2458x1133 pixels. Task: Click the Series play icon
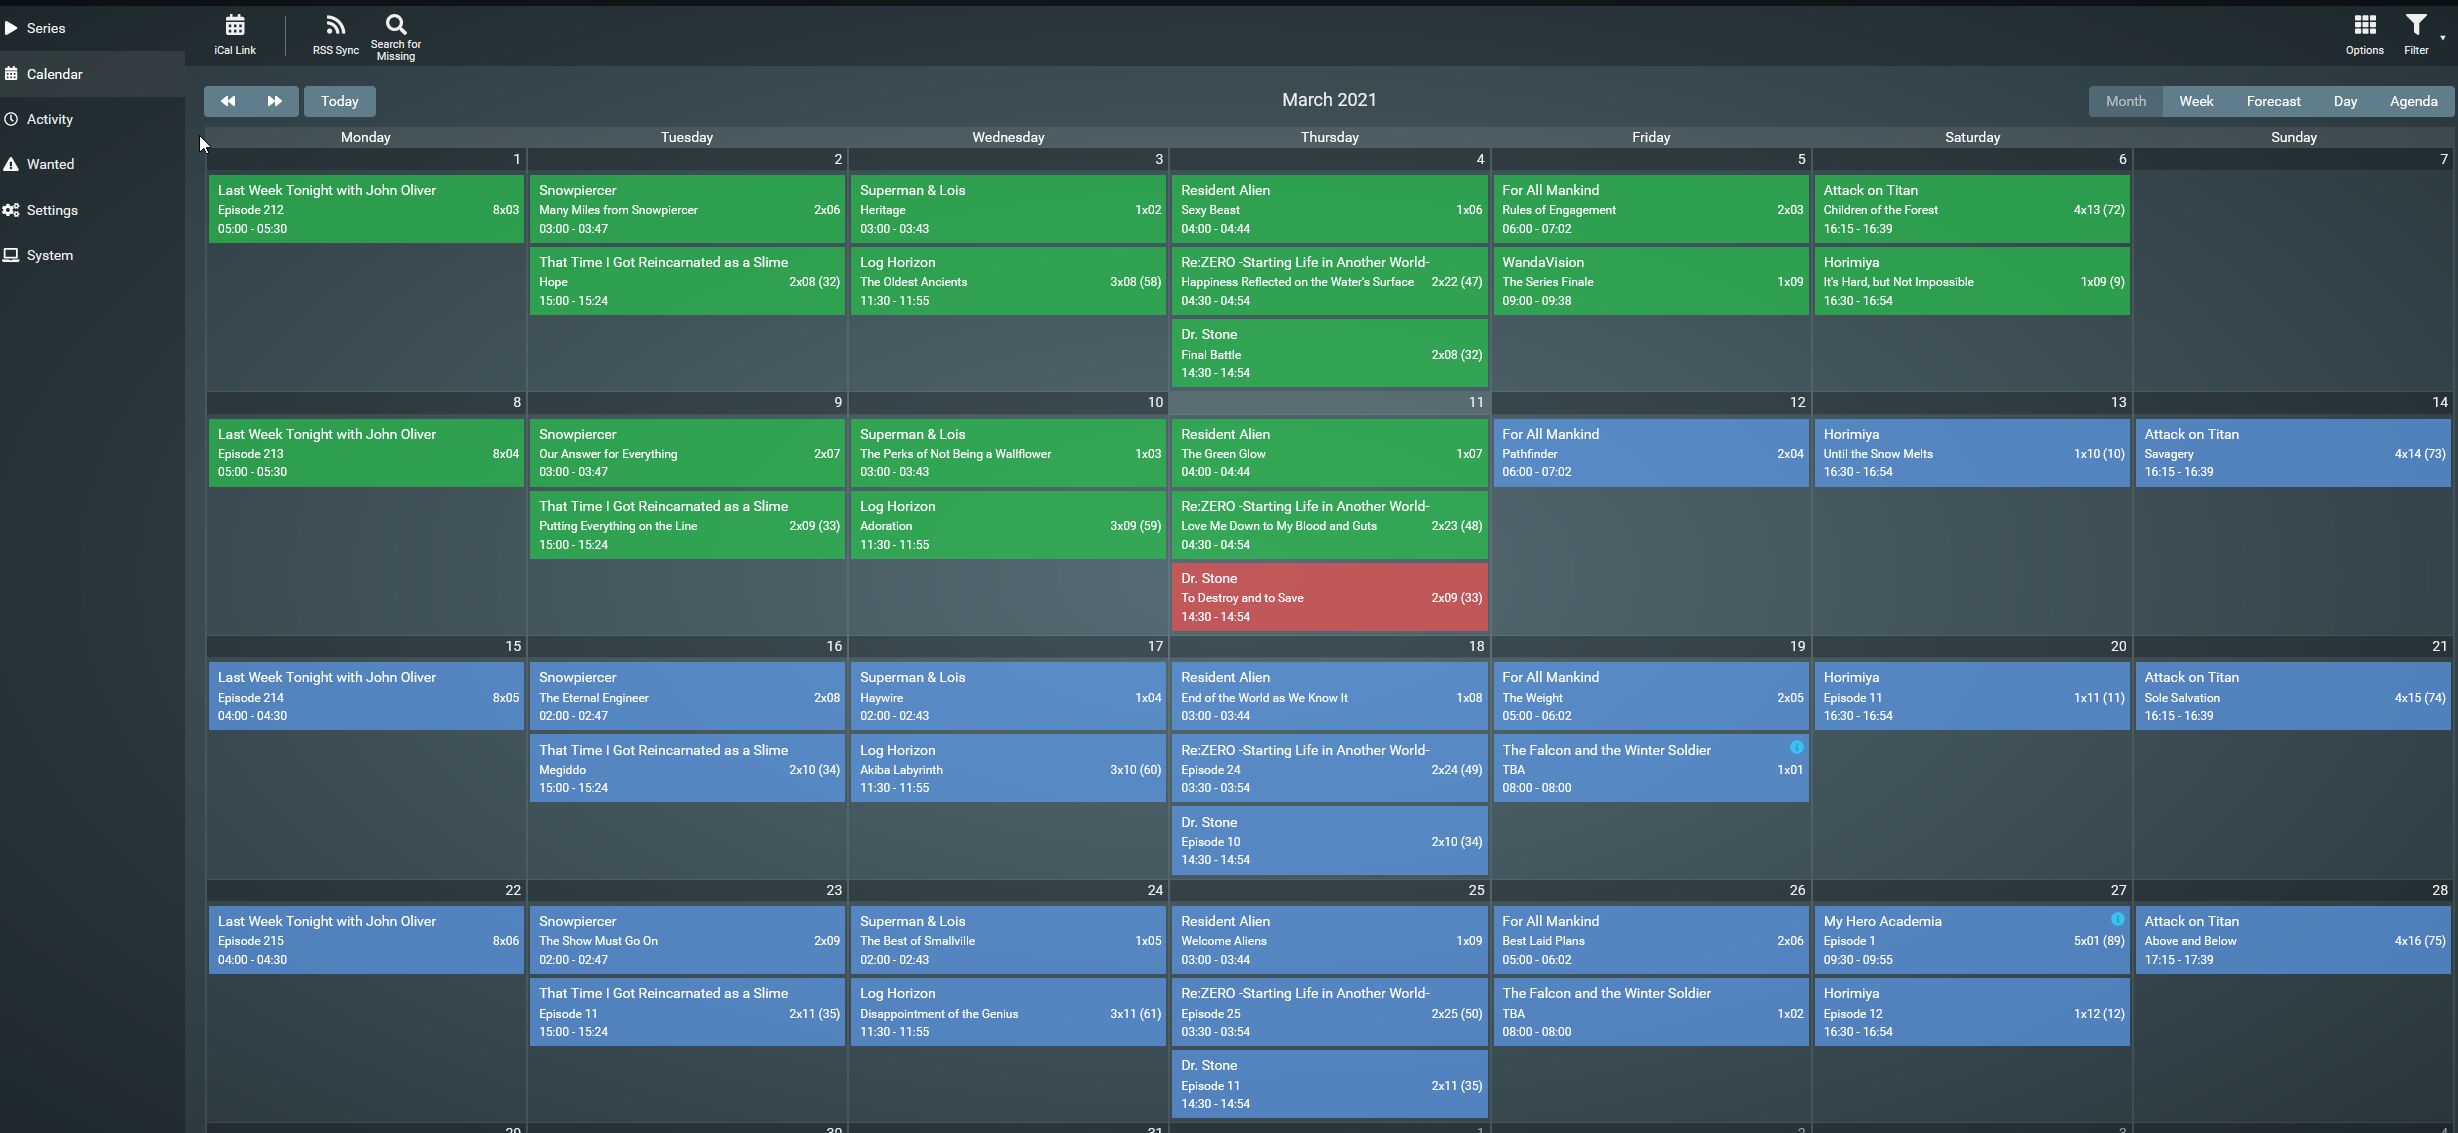[11, 28]
